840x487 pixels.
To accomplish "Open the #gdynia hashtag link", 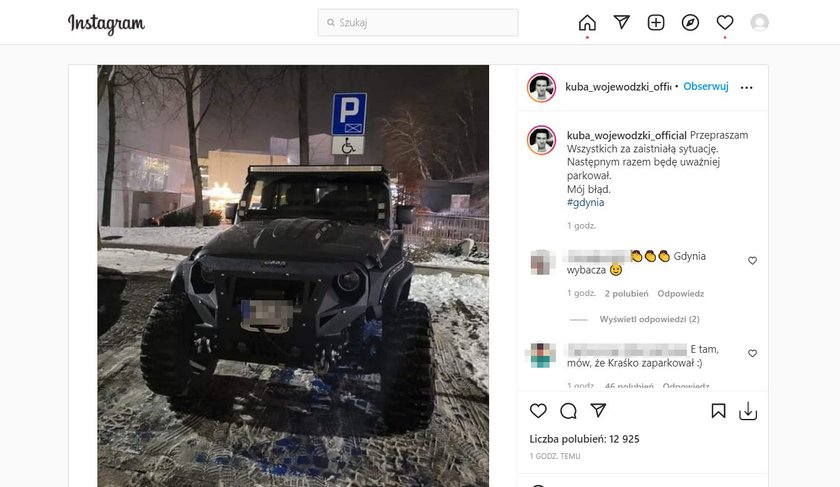I will [x=586, y=203].
